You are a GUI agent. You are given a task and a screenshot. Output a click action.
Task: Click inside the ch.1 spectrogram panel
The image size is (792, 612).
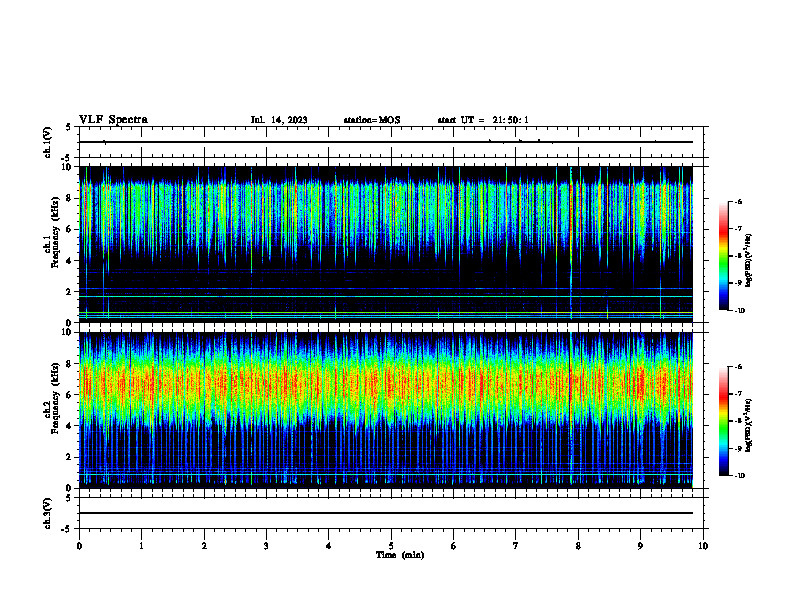(x=386, y=244)
